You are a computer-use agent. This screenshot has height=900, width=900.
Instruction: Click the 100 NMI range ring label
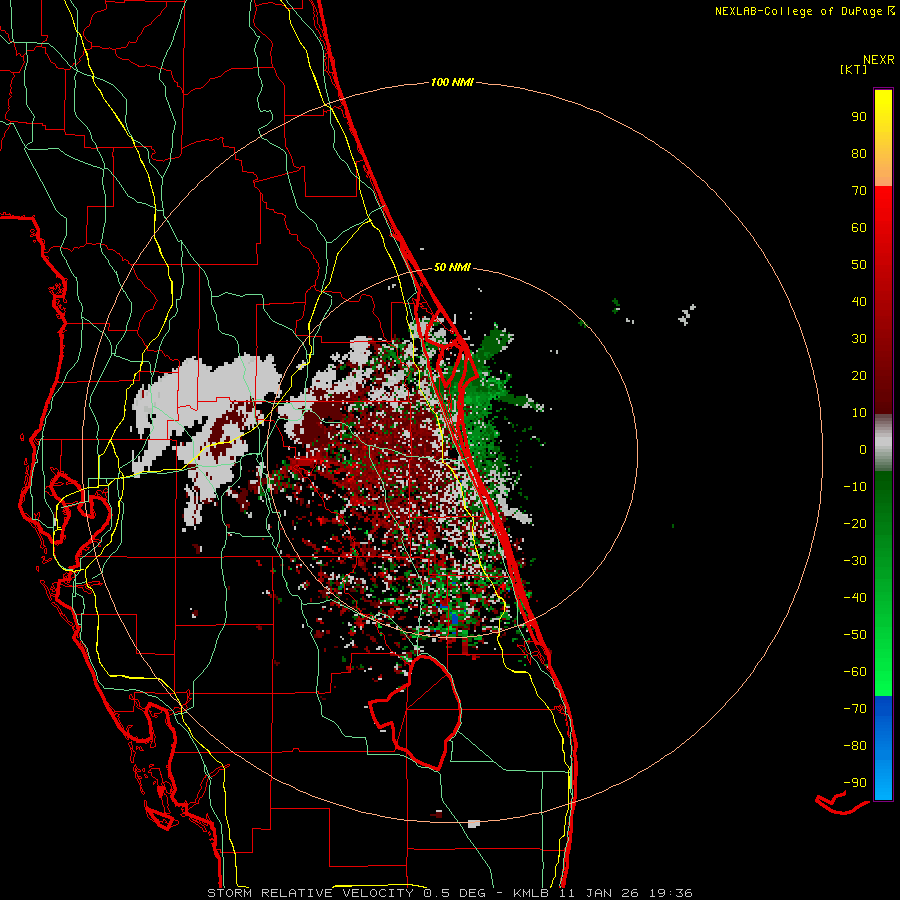click(452, 82)
